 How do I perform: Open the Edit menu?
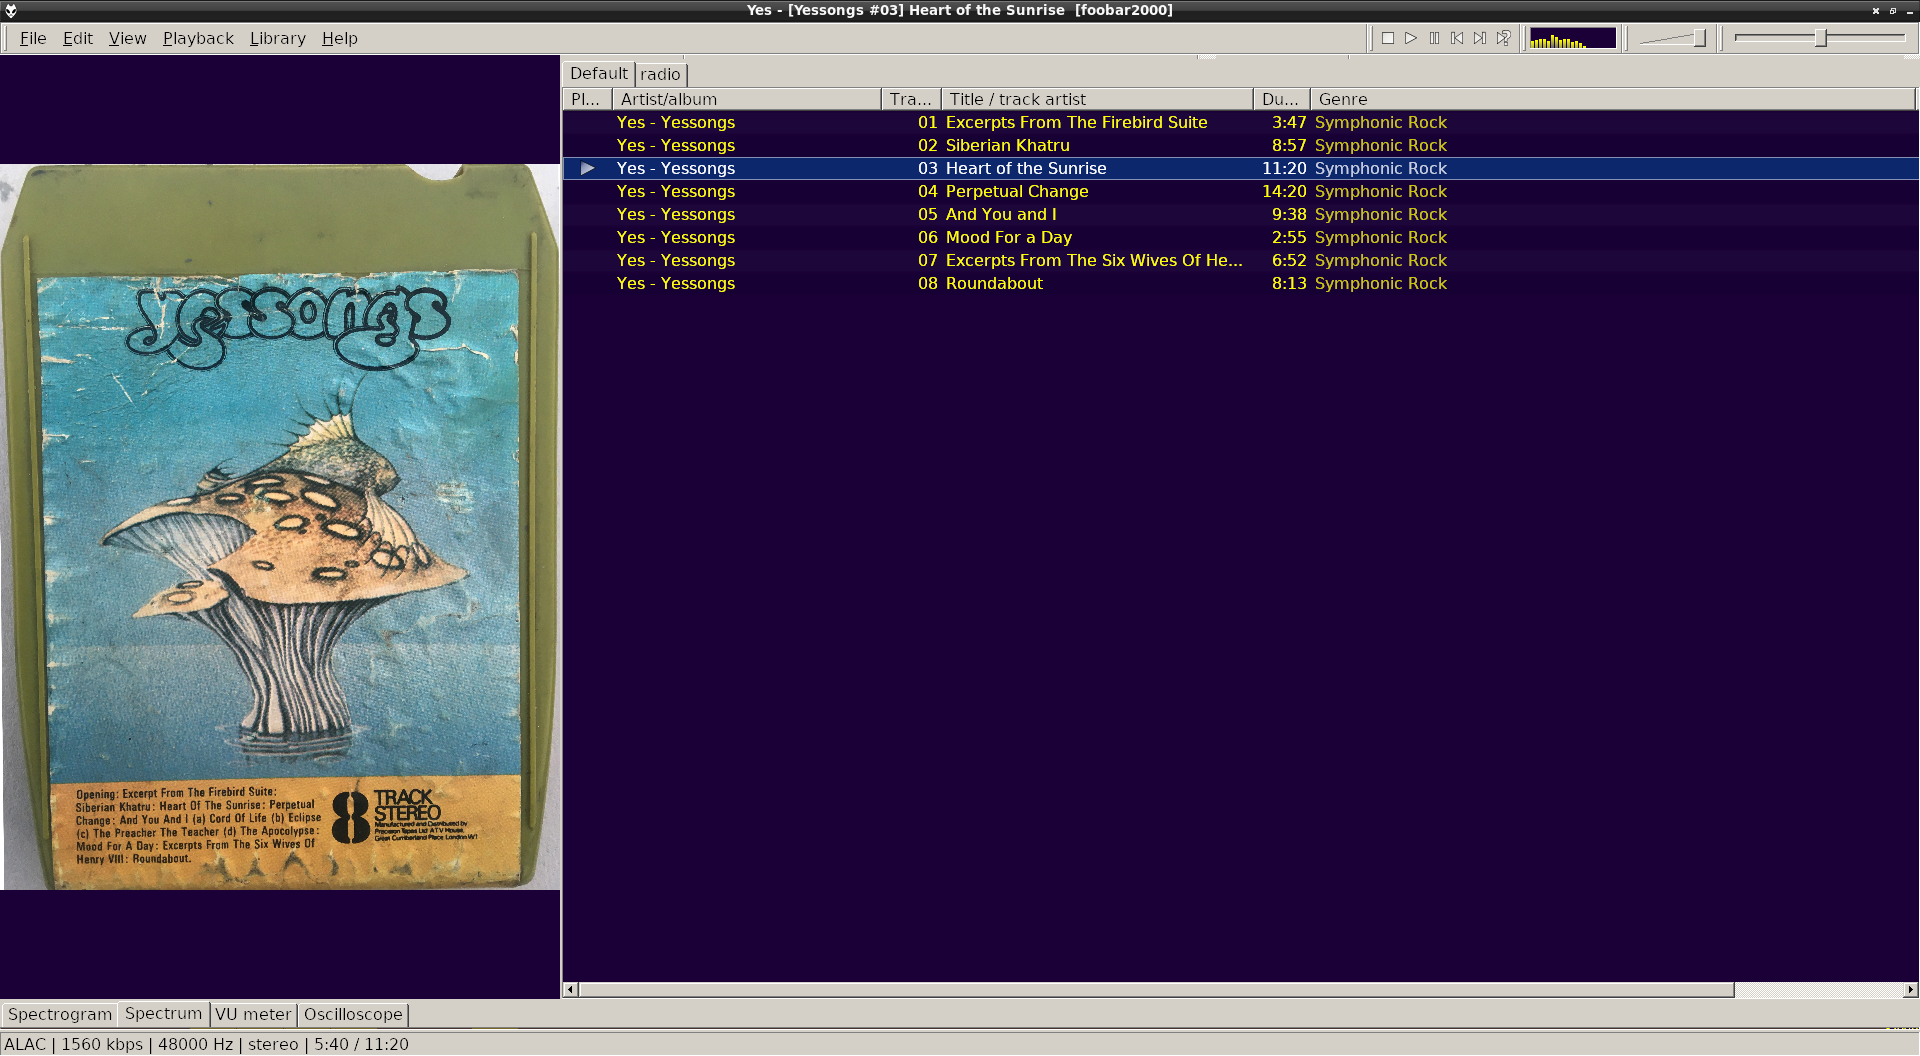pos(77,38)
